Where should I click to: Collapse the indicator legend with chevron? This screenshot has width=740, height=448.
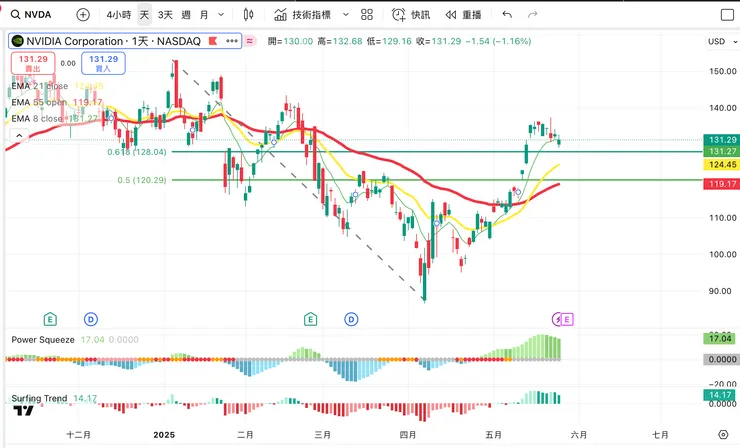19,136
